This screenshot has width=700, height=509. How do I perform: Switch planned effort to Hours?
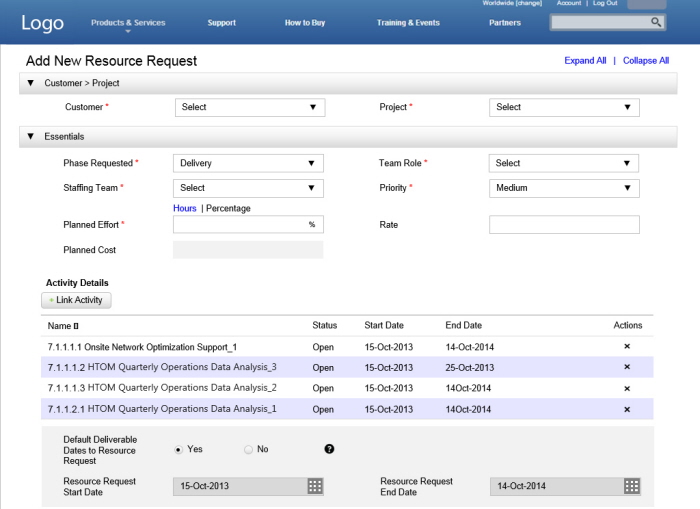point(185,209)
